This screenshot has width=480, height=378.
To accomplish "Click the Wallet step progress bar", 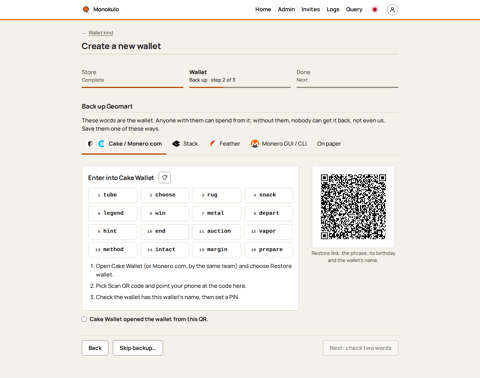I will point(240,87).
